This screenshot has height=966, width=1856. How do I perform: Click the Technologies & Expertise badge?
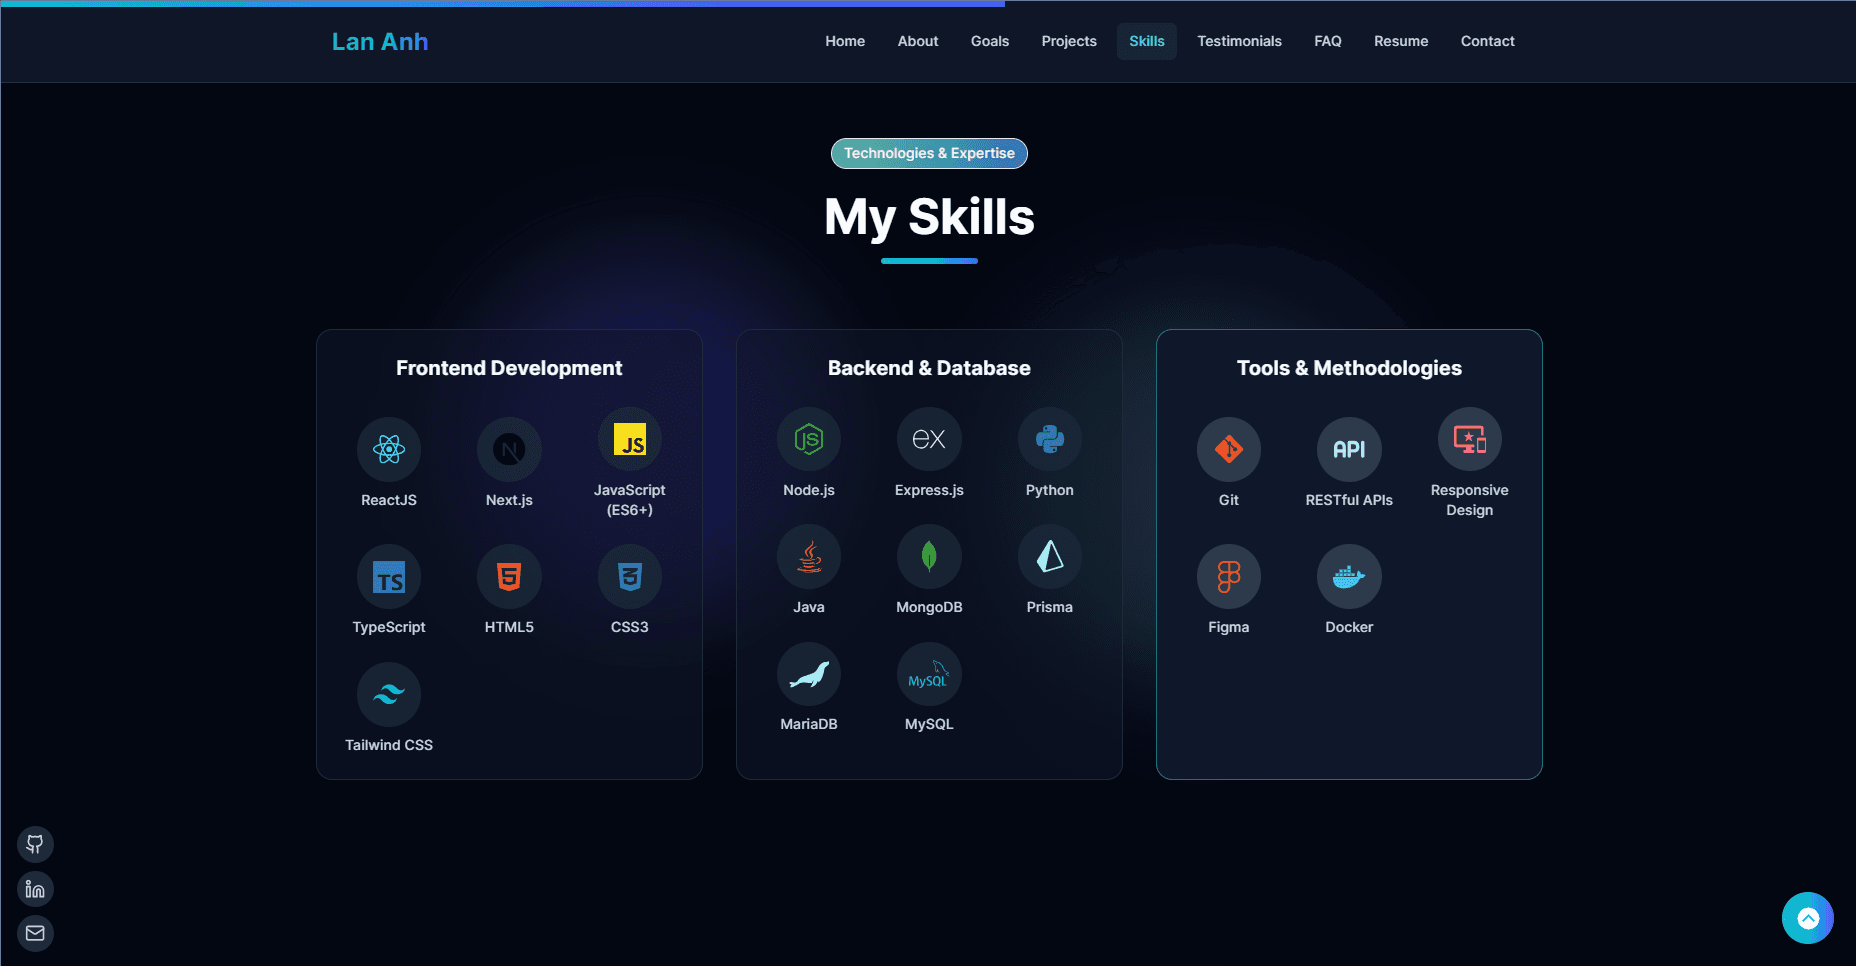coord(929,153)
